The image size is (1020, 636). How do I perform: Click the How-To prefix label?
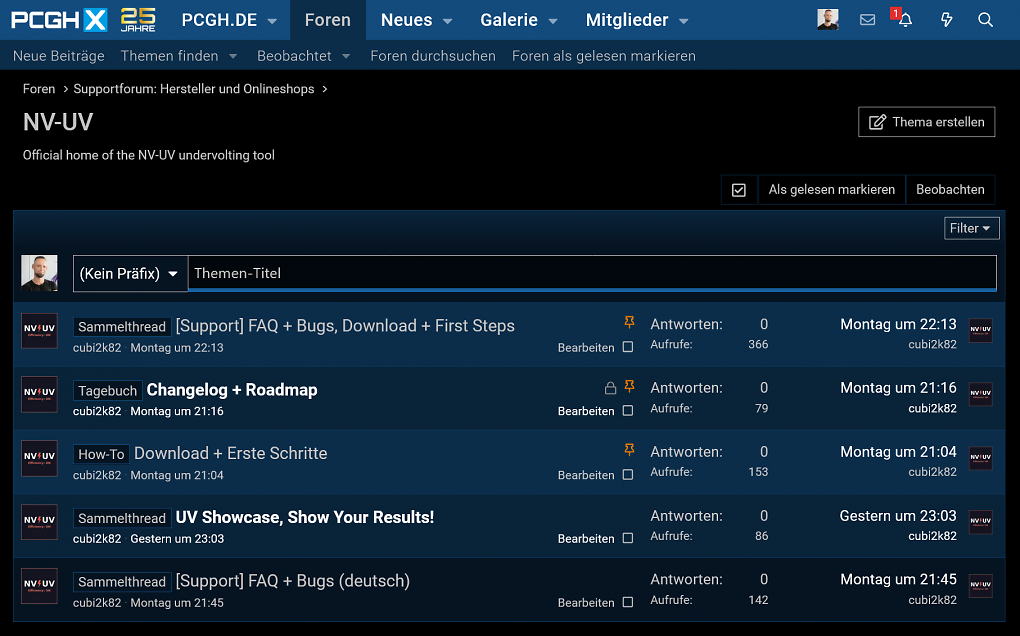click(101, 455)
